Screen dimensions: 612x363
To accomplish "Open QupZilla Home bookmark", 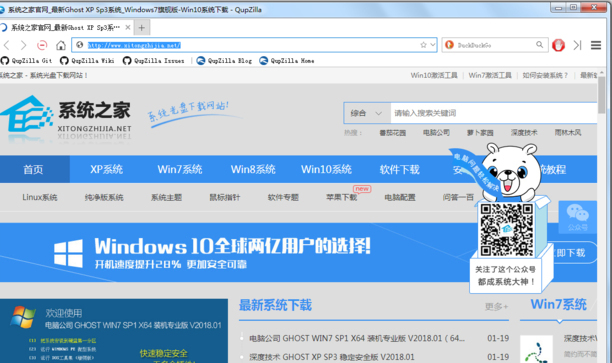I will [x=287, y=60].
